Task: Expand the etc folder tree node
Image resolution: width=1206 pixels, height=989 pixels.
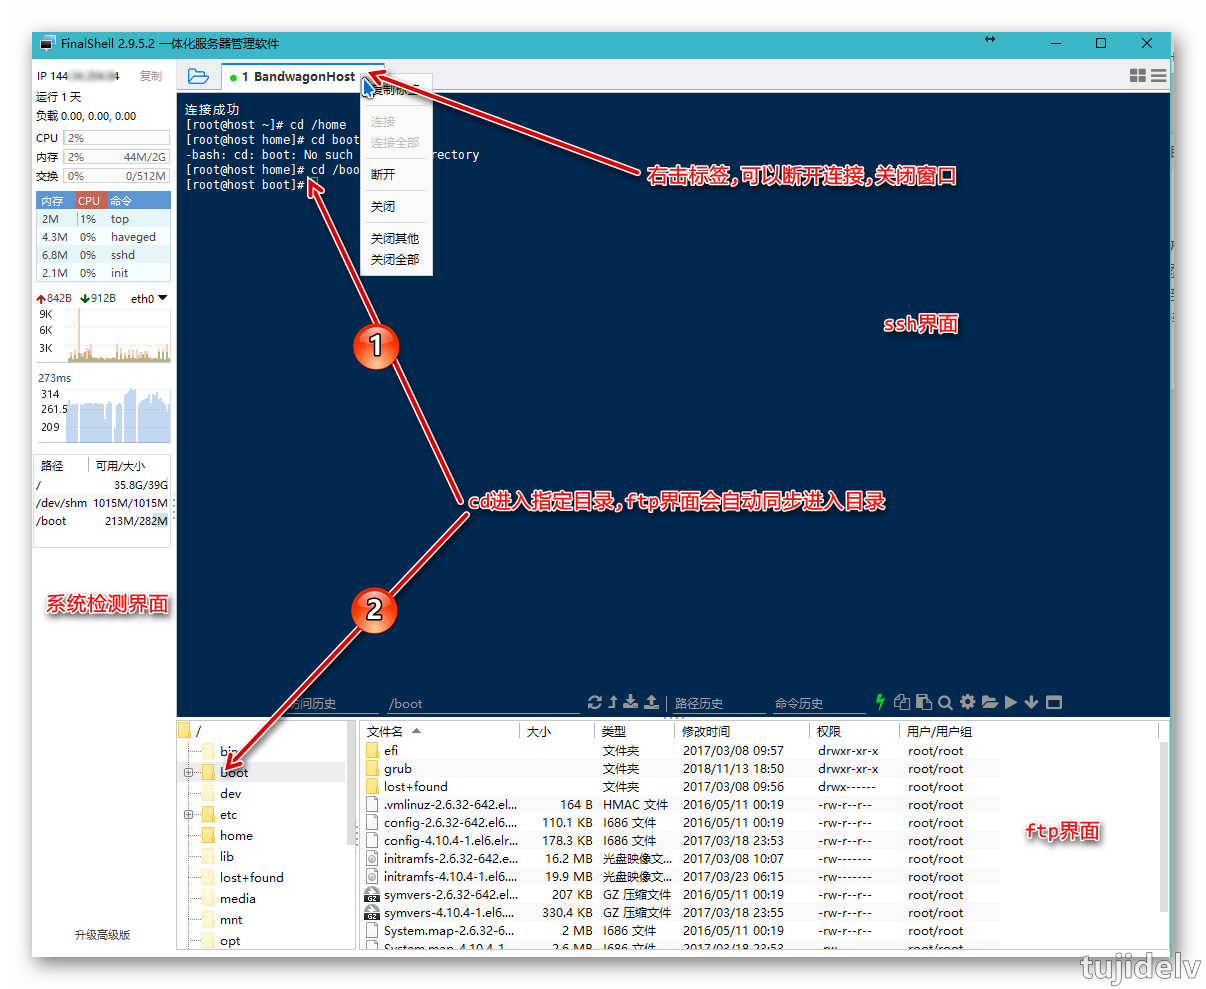Action: pyautogui.click(x=188, y=815)
